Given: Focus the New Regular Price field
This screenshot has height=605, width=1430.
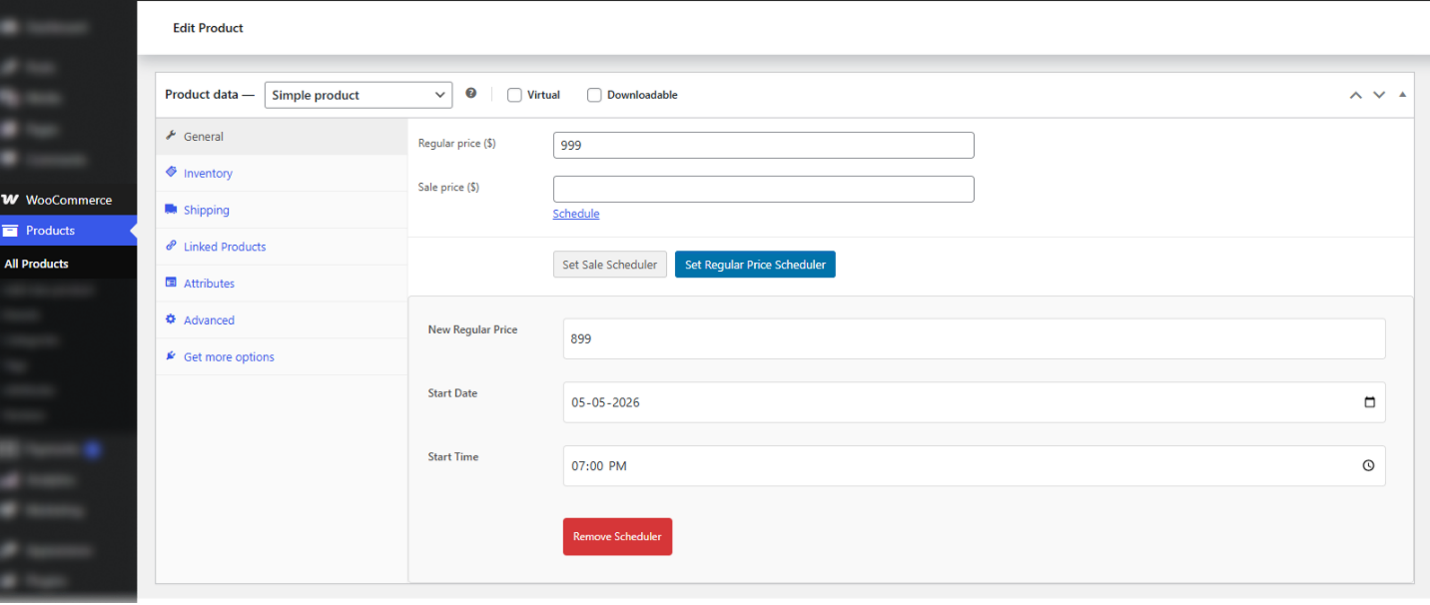Looking at the screenshot, I should (974, 339).
